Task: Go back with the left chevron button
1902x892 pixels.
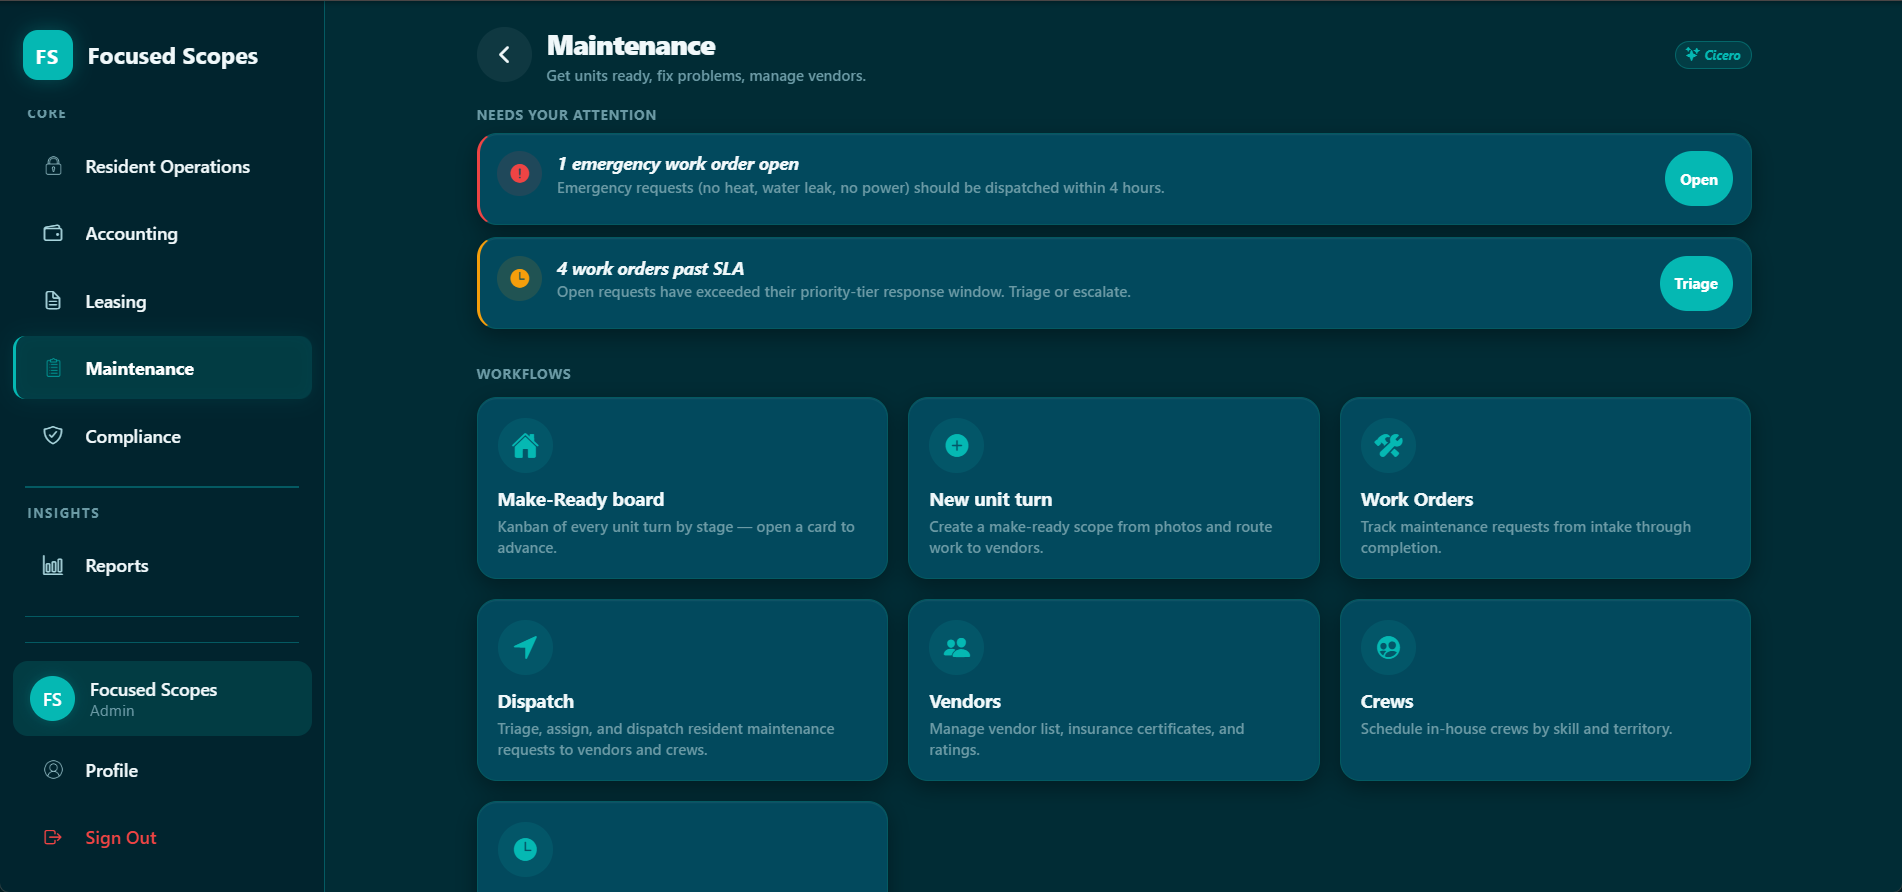Action: pyautogui.click(x=504, y=54)
